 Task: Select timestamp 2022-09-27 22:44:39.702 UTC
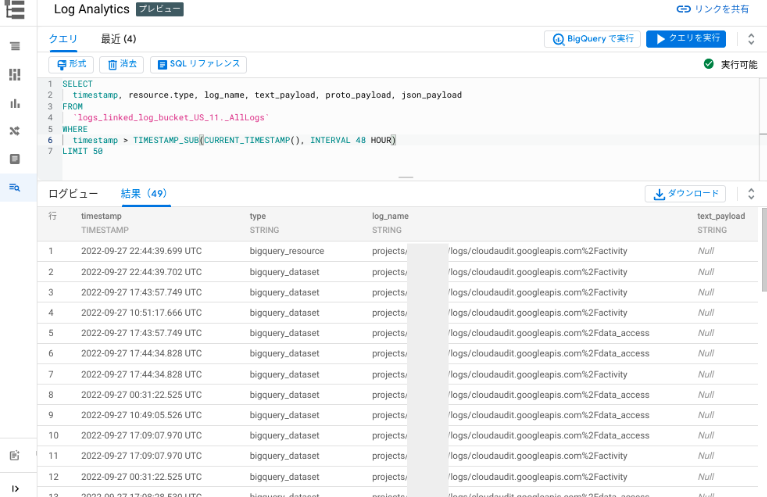click(x=141, y=272)
